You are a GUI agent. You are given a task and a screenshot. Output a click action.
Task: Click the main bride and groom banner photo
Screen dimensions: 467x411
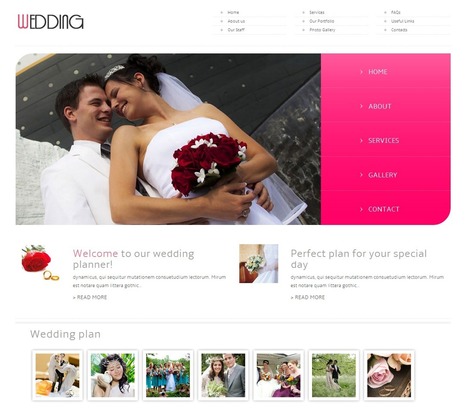pyautogui.click(x=168, y=139)
